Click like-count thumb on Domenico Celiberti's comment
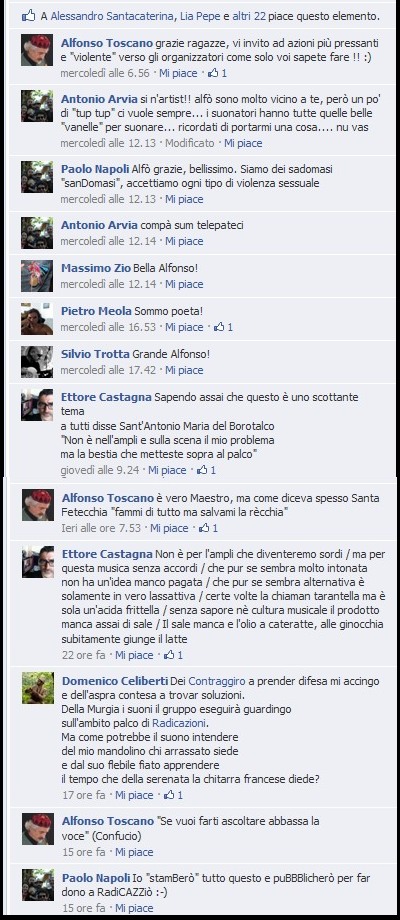The height and width of the screenshot is (920, 400). (170, 796)
